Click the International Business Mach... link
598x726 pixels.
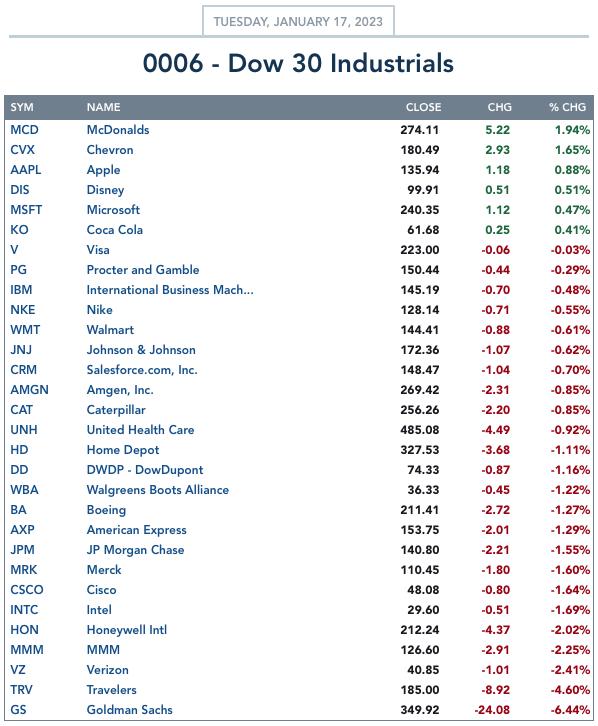pyautogui.click(x=170, y=290)
